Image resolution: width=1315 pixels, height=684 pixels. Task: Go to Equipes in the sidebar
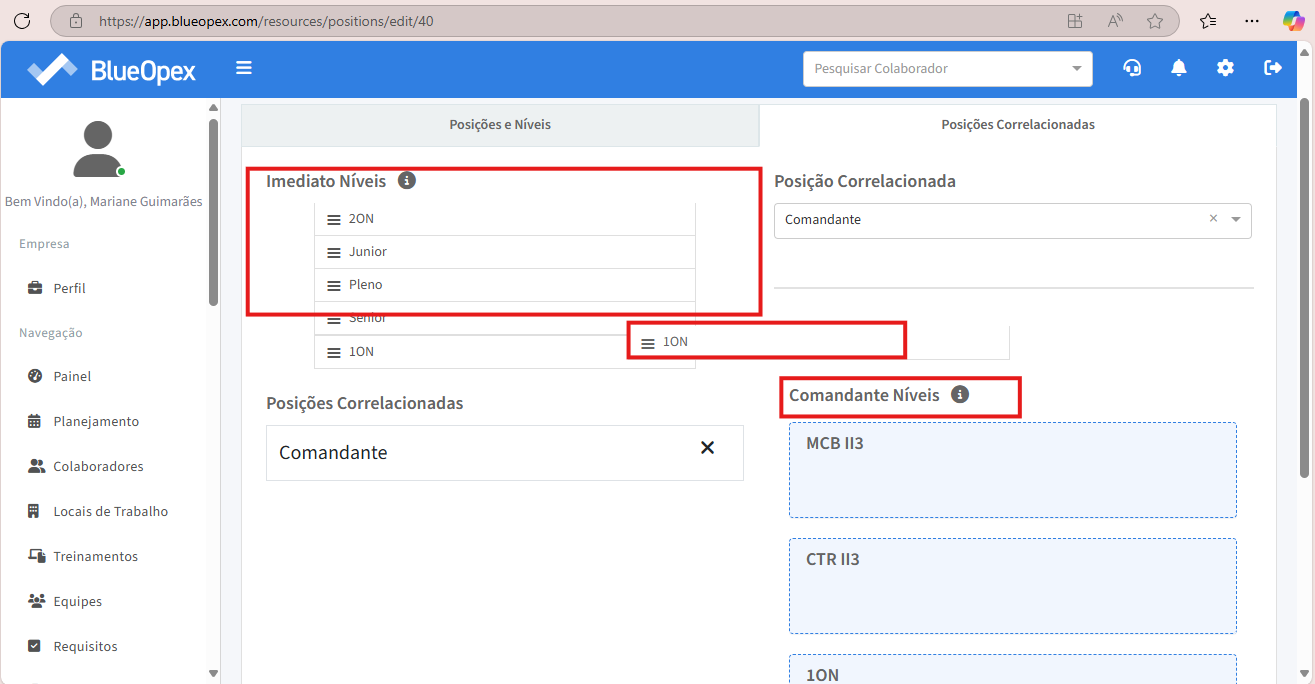click(77, 601)
